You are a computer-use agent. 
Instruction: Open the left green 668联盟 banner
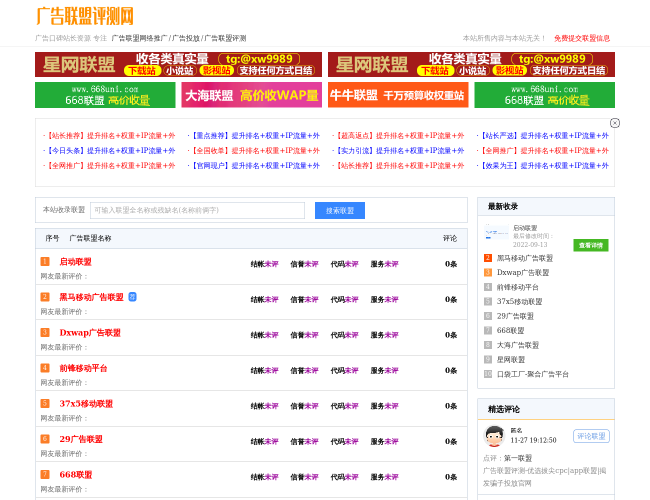pyautogui.click(x=105, y=95)
